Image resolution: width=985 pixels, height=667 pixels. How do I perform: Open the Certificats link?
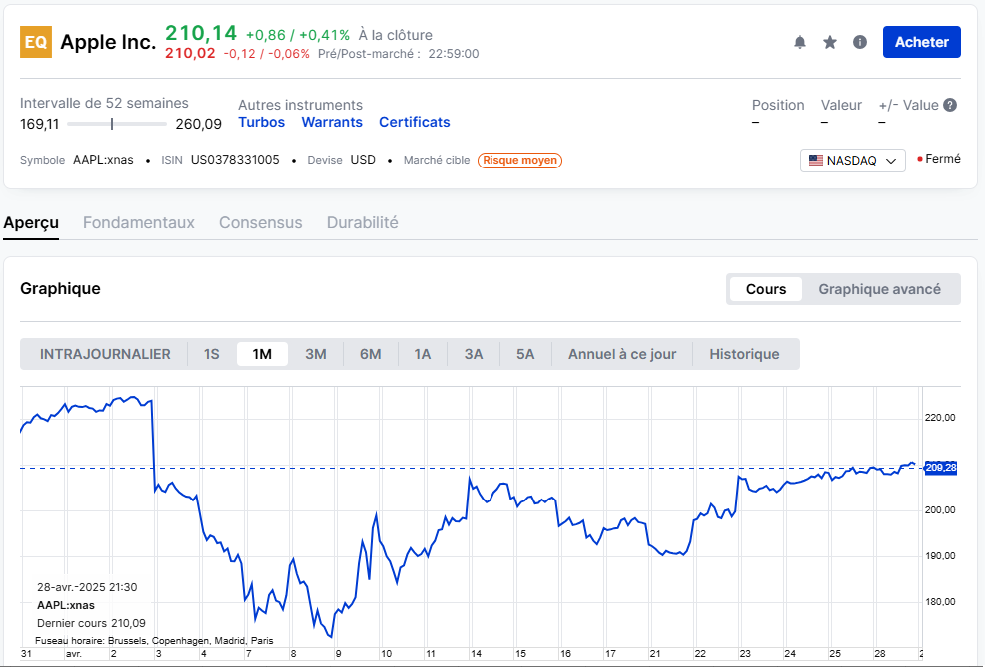tap(414, 122)
